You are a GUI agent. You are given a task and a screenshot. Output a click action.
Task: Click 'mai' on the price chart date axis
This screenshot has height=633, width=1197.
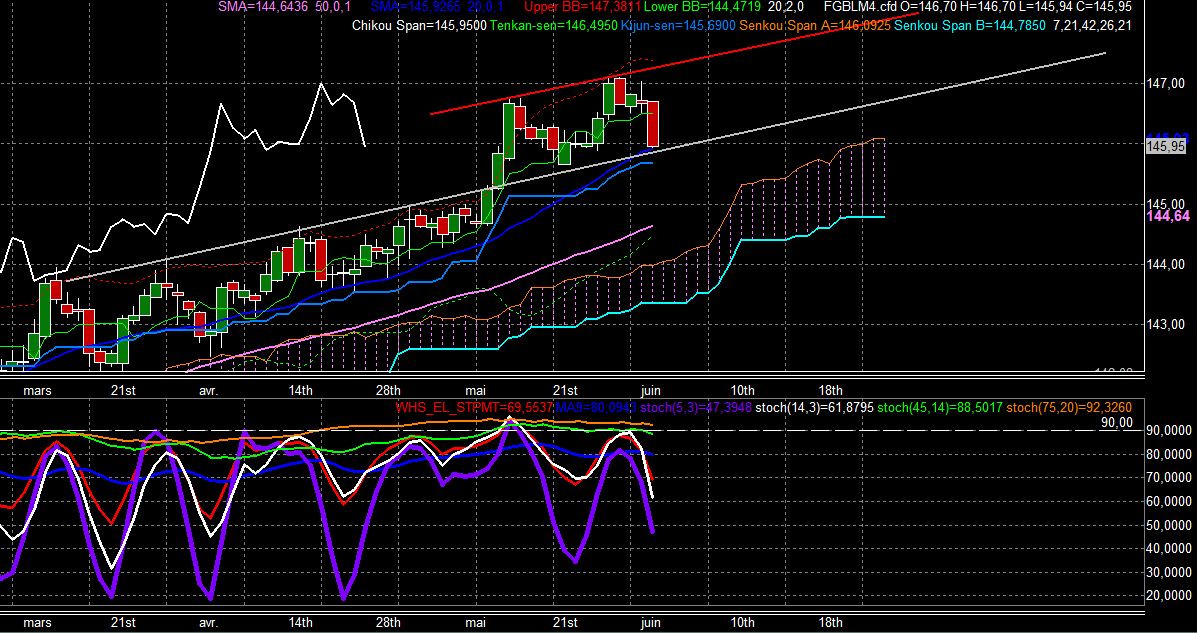476,390
